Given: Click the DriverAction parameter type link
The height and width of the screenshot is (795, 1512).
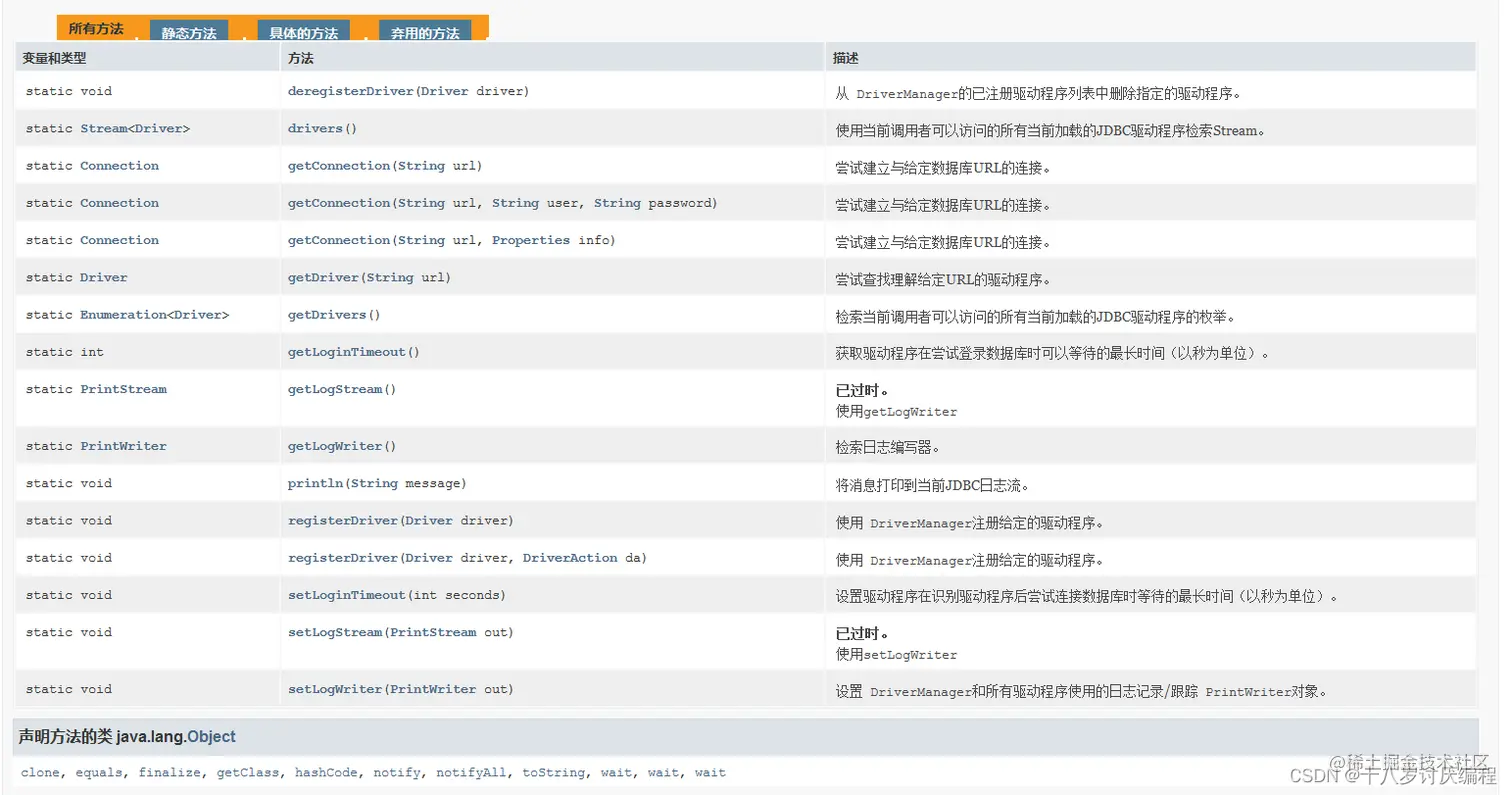Looking at the screenshot, I should pyautogui.click(x=570, y=558).
